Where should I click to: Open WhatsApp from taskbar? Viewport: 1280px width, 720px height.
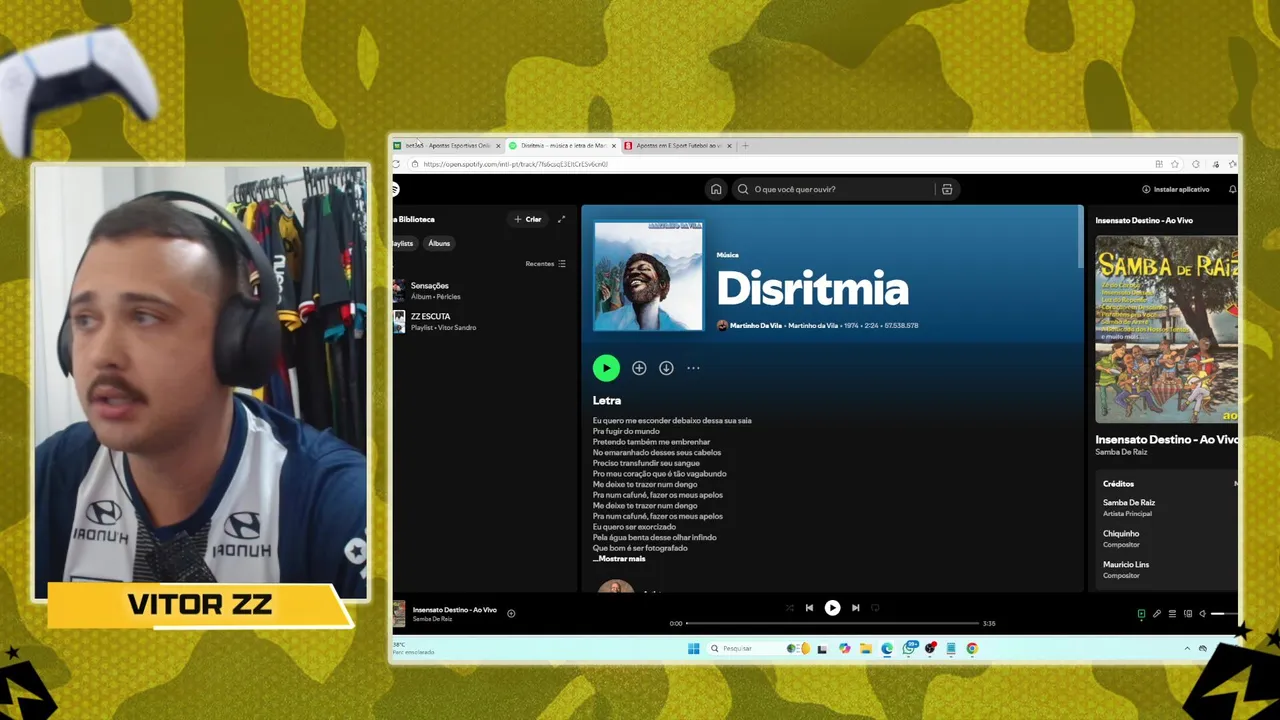(909, 648)
